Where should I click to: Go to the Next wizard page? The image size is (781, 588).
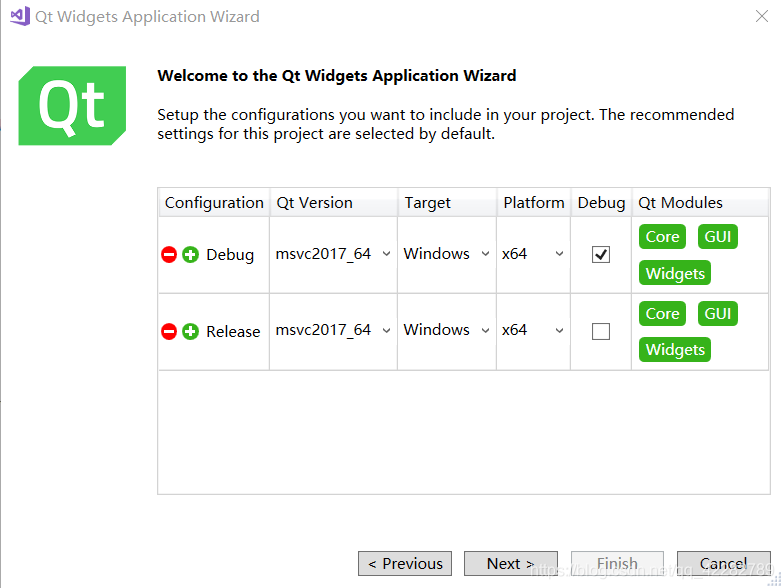click(x=510, y=564)
